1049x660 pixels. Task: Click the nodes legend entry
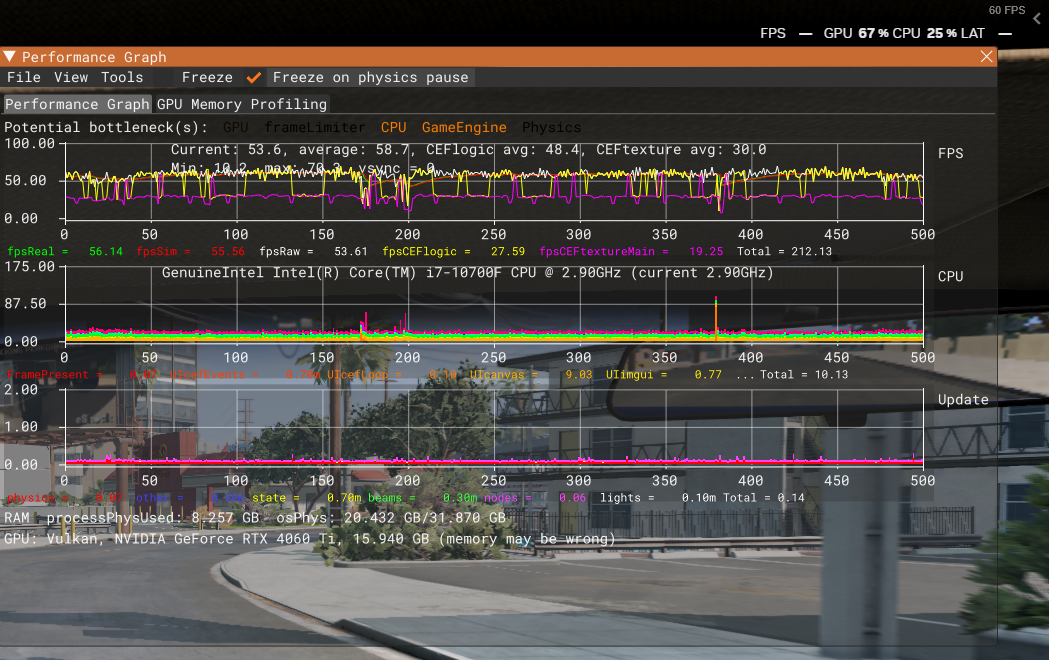535,498
